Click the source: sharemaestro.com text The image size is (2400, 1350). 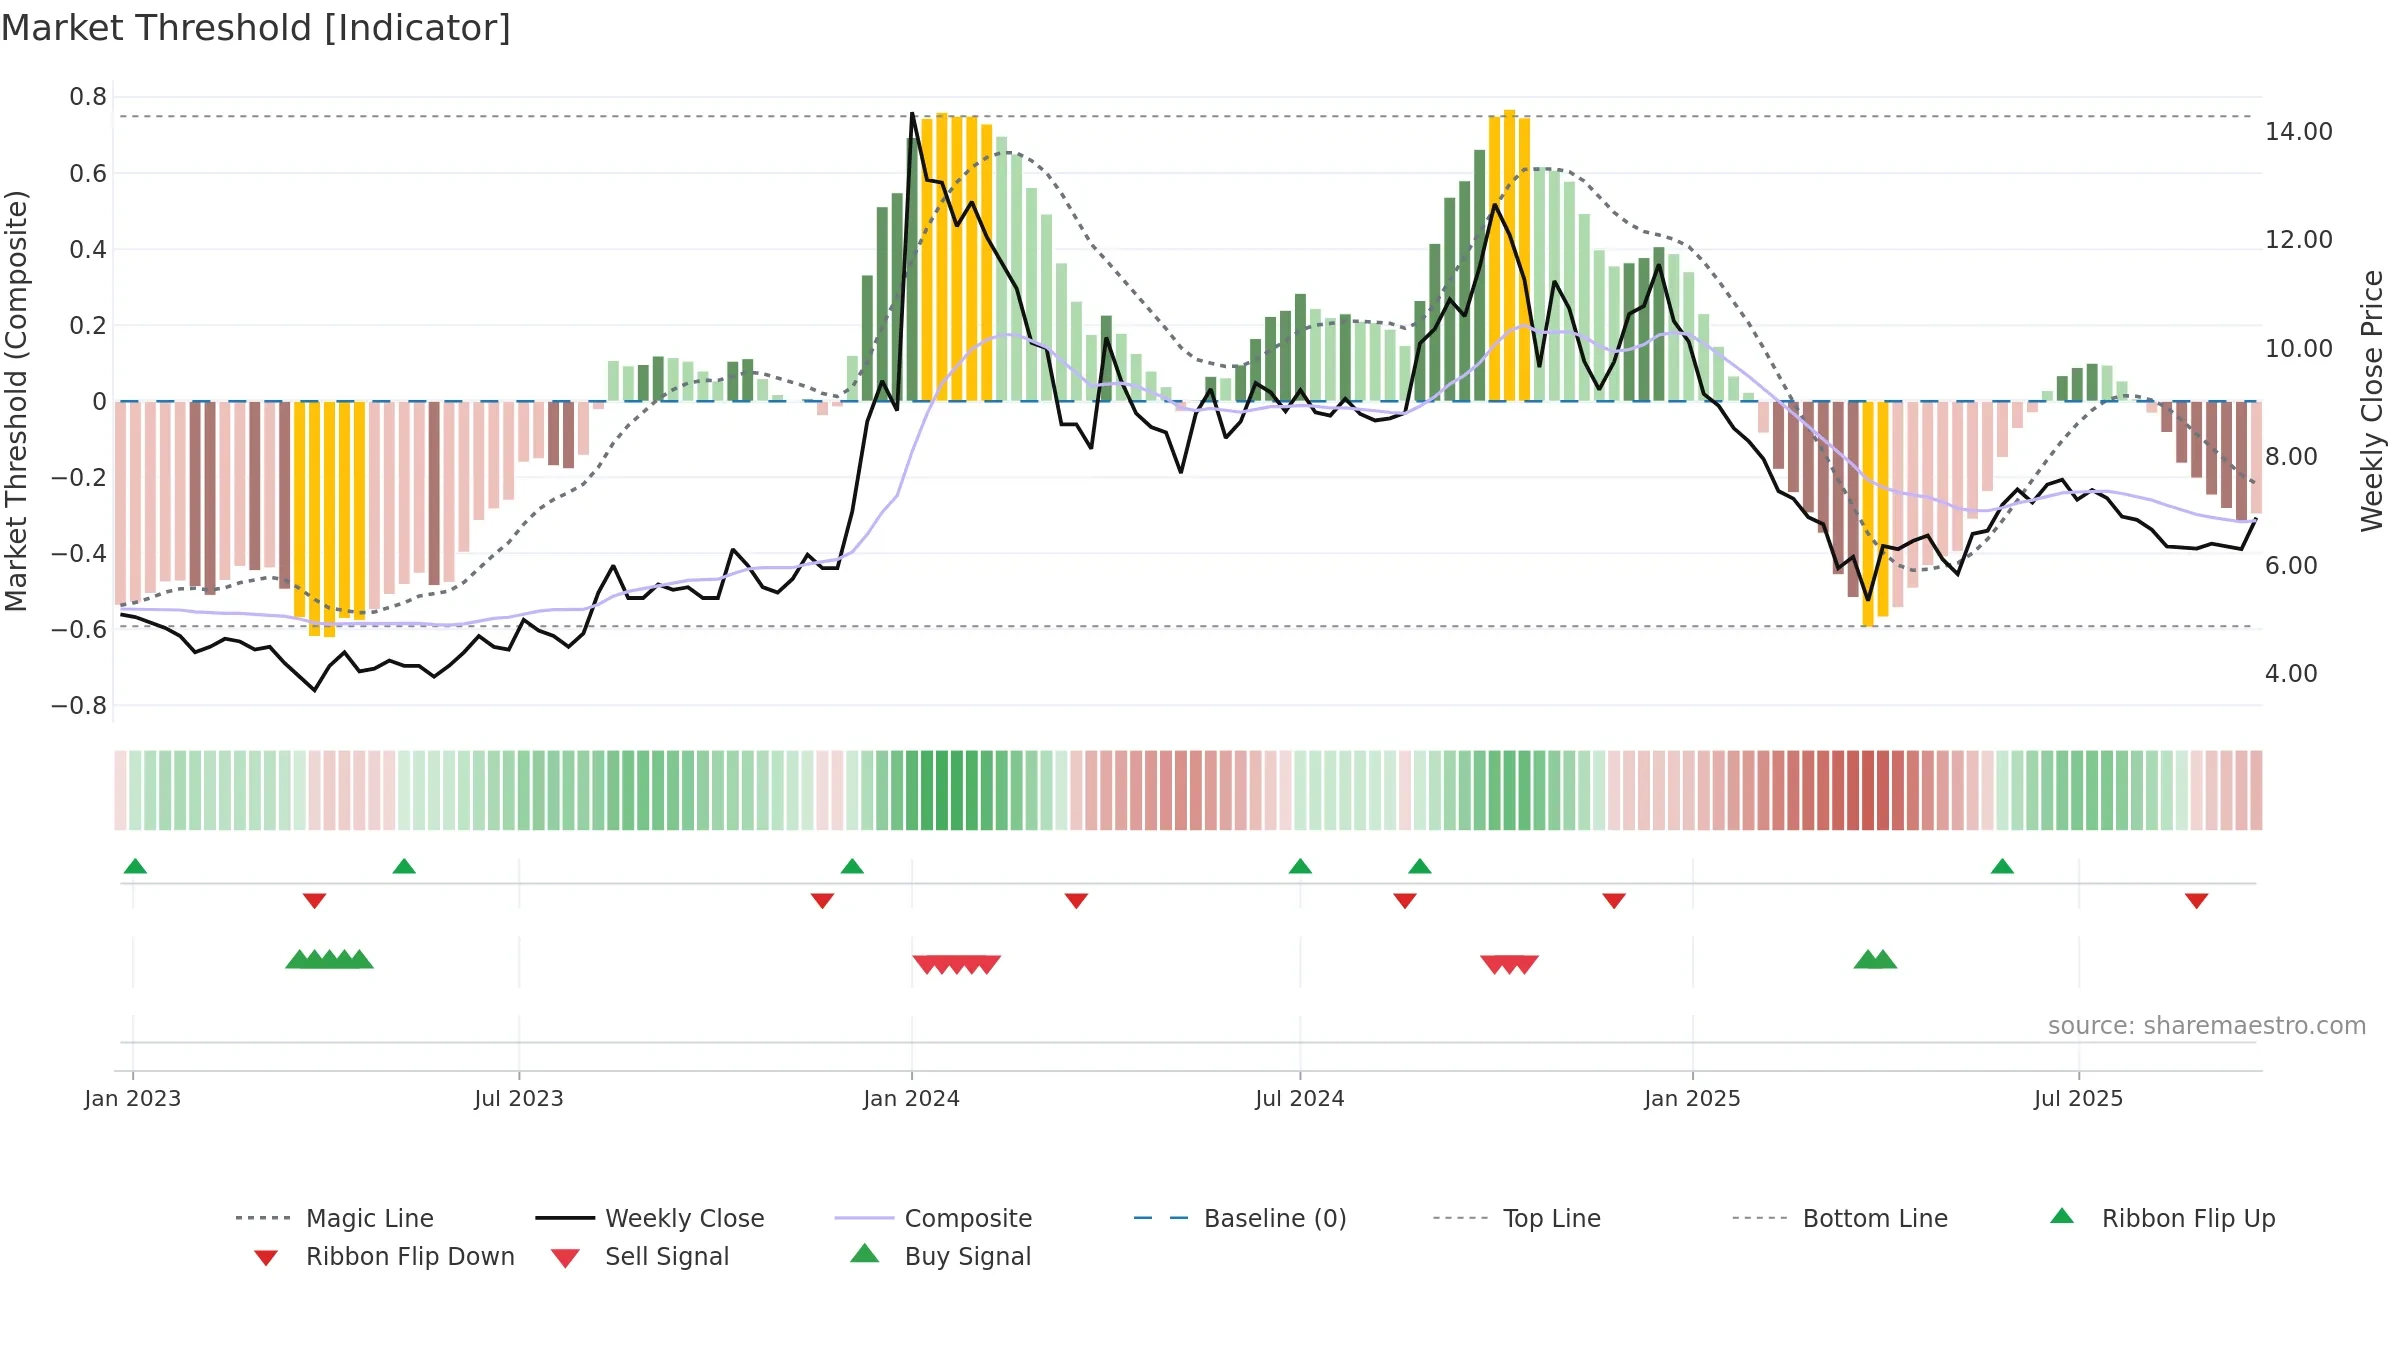click(x=2207, y=1026)
